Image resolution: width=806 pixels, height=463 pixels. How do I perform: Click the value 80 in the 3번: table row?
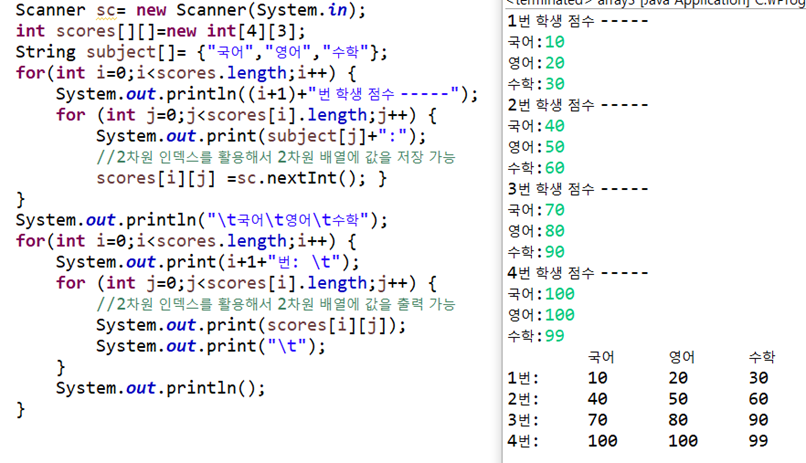tap(678, 420)
